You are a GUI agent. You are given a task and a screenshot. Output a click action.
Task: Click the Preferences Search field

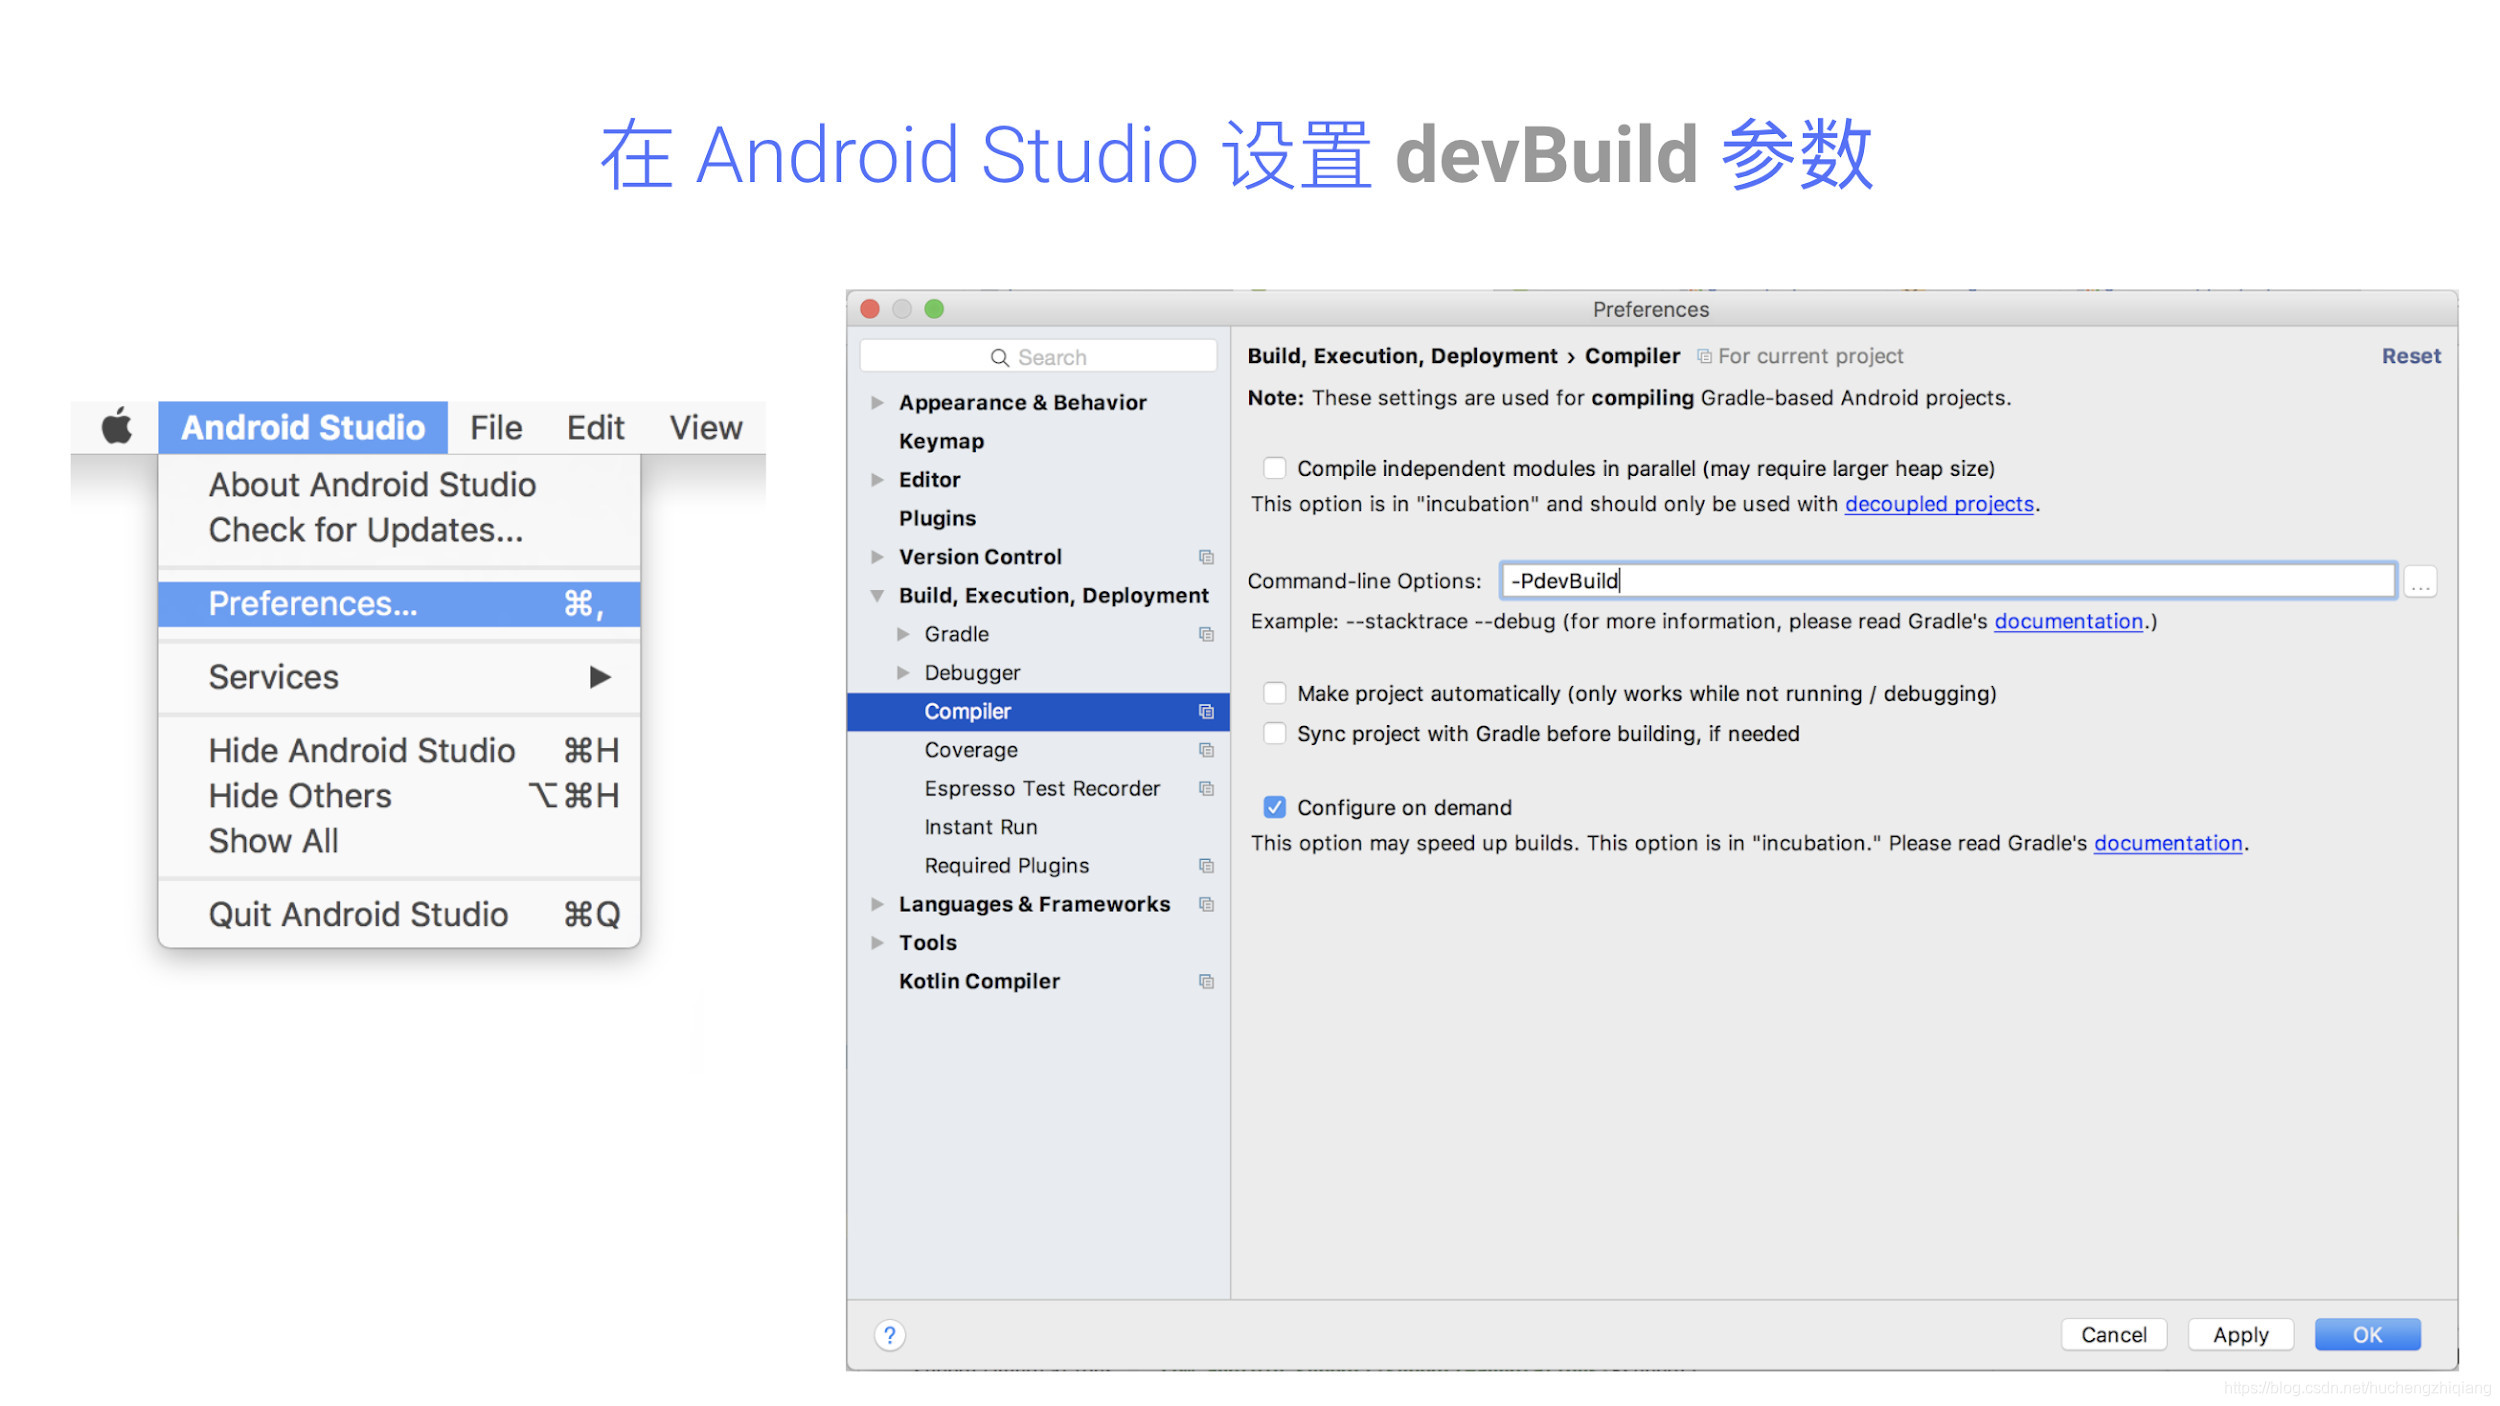(1038, 357)
